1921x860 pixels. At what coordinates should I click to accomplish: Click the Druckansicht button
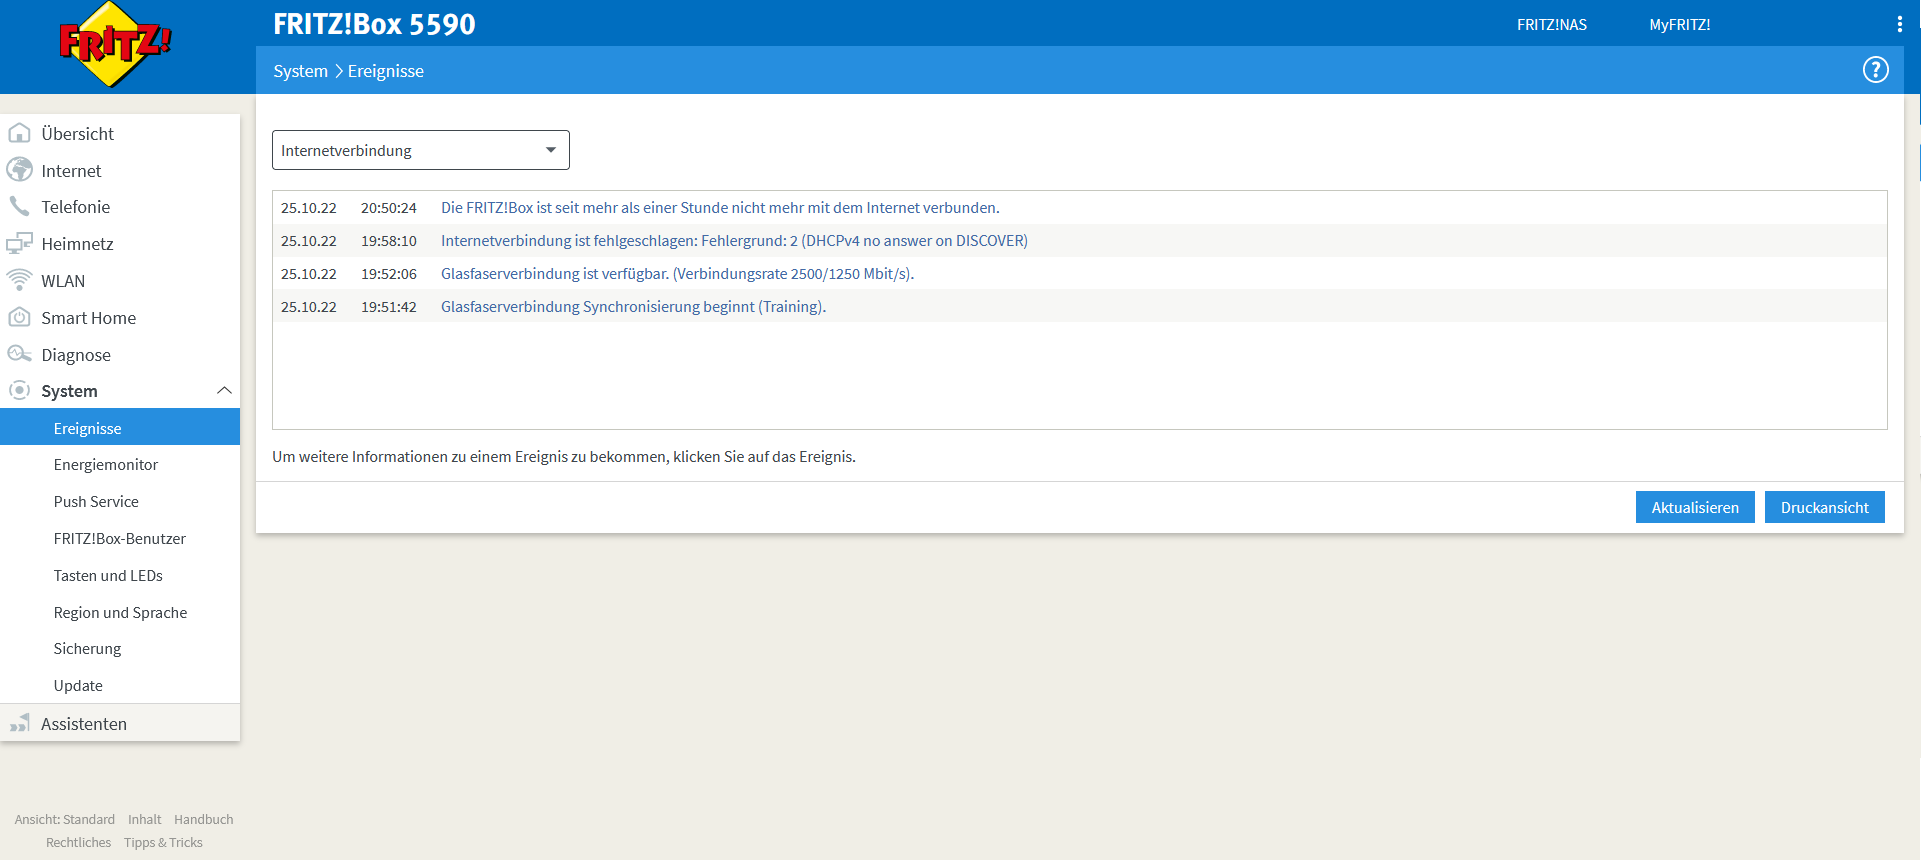[1824, 507]
